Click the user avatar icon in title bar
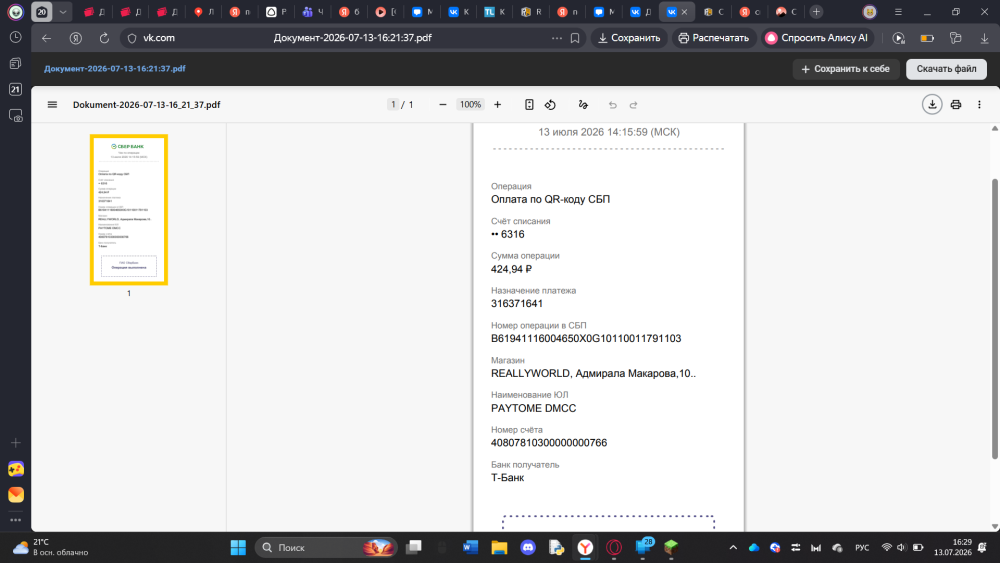The image size is (1000, 563). click(869, 12)
